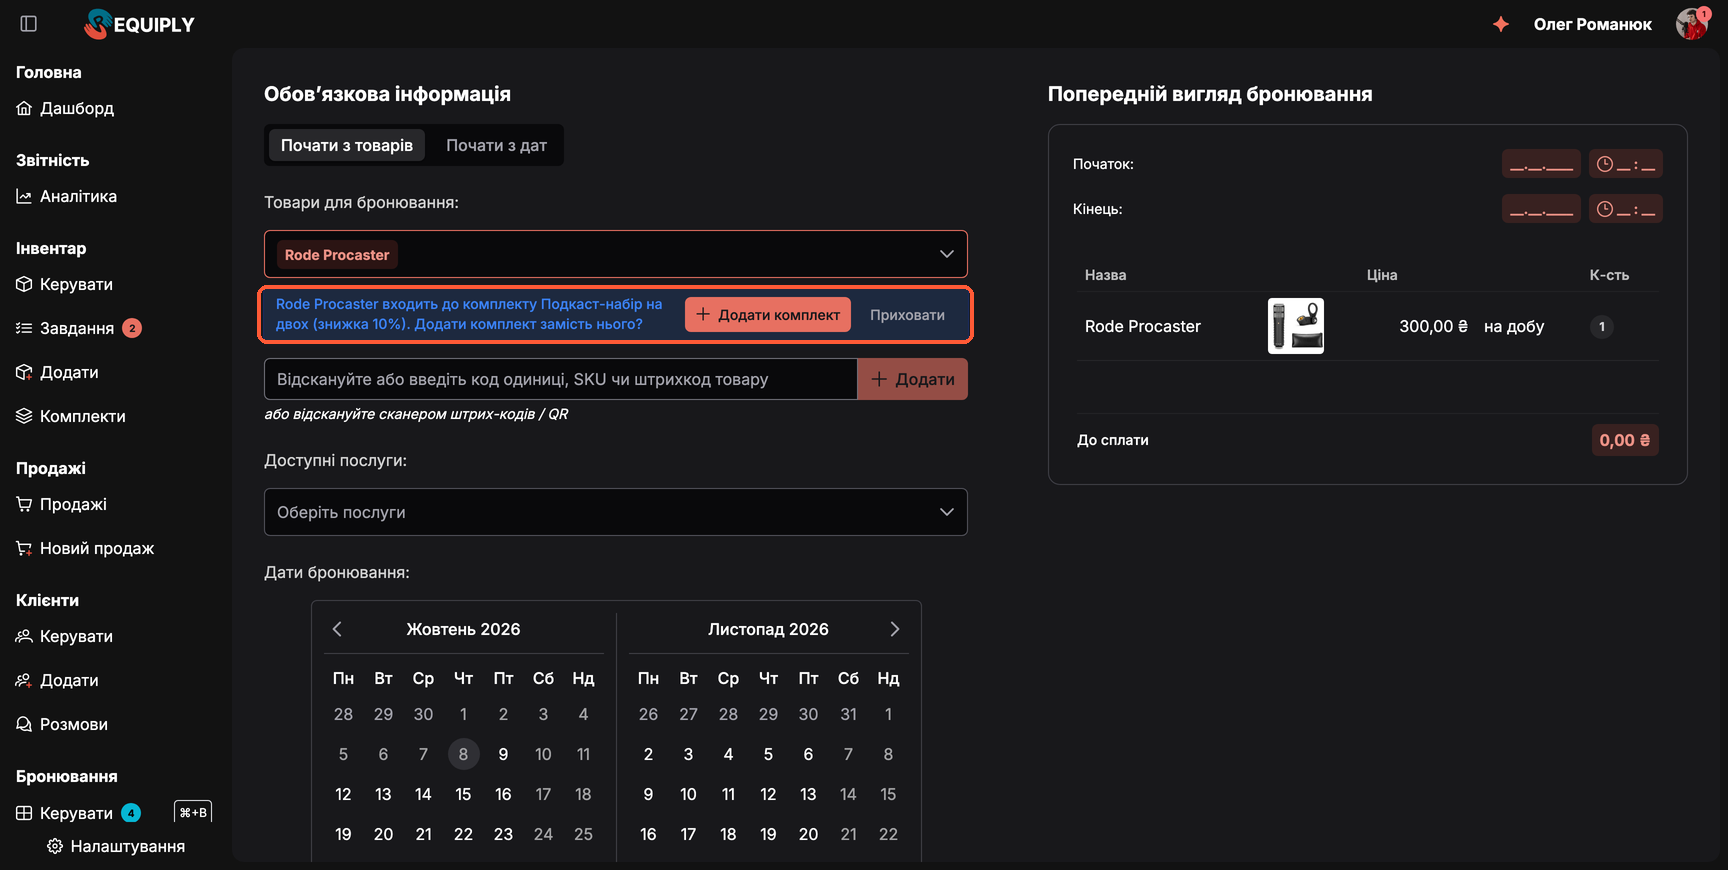Open the Оберіть послуги dropdown
1728x870 pixels.
(616, 512)
